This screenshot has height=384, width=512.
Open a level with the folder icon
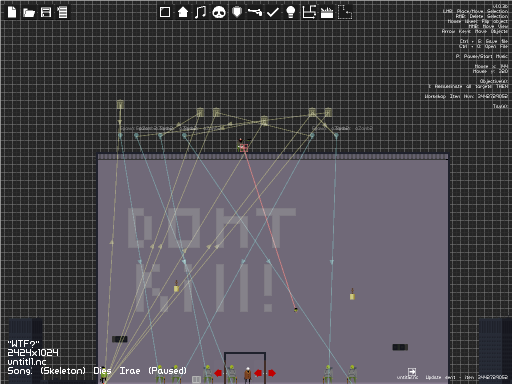[x=29, y=13]
